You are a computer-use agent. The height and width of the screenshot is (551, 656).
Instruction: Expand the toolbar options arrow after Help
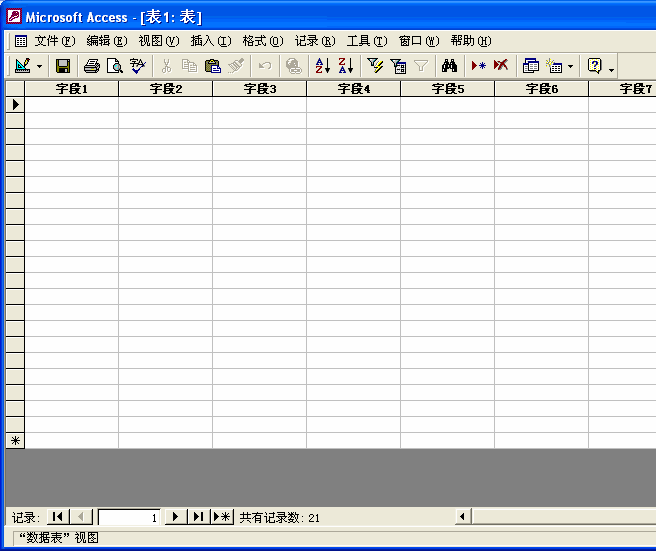pos(611,69)
